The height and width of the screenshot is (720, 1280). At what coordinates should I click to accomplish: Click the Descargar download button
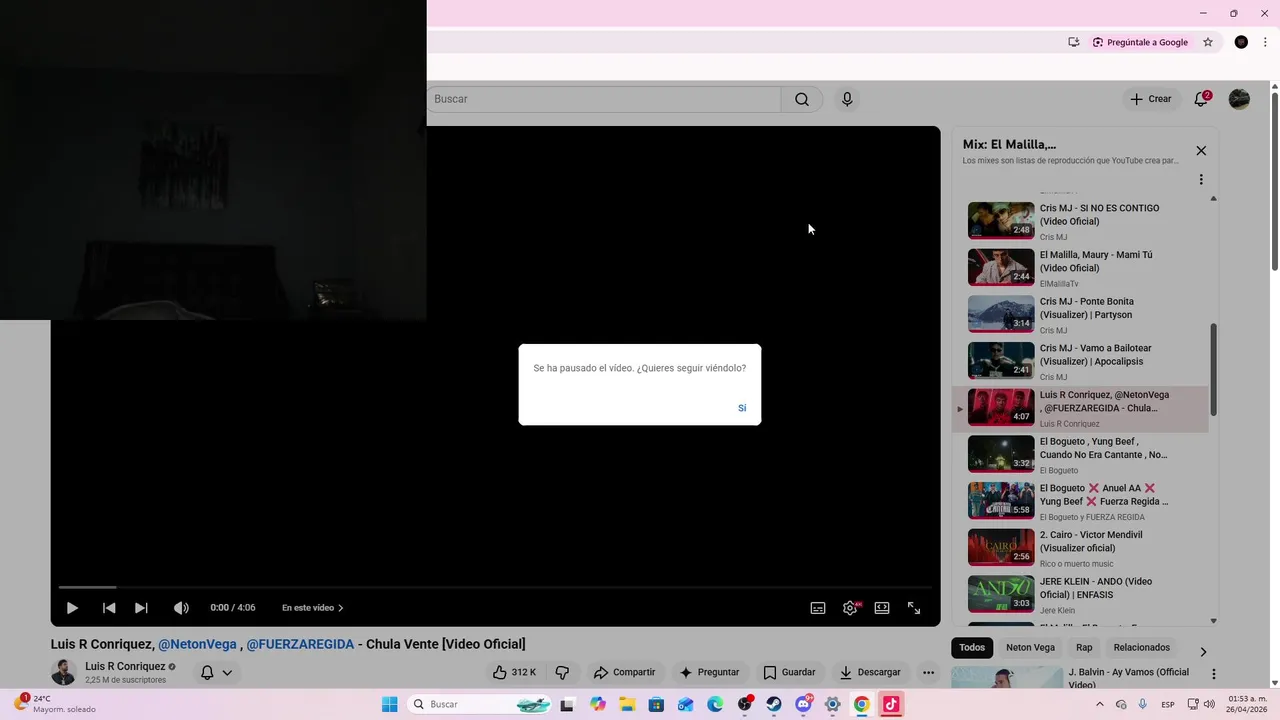870,673
